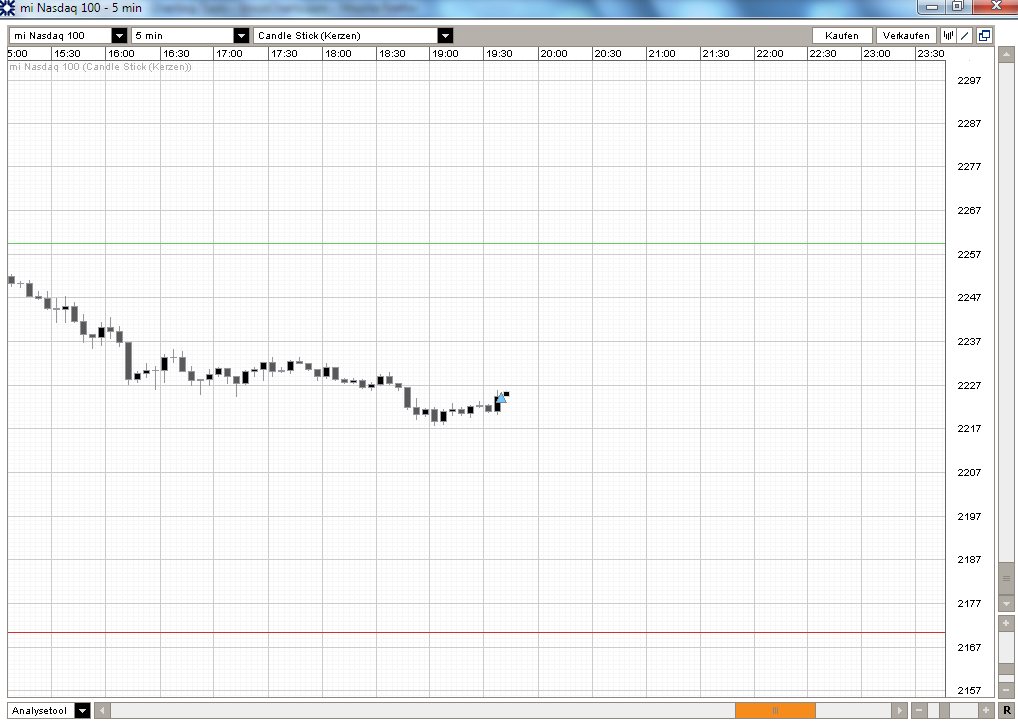Click the 2257 price axis label

(x=969, y=255)
